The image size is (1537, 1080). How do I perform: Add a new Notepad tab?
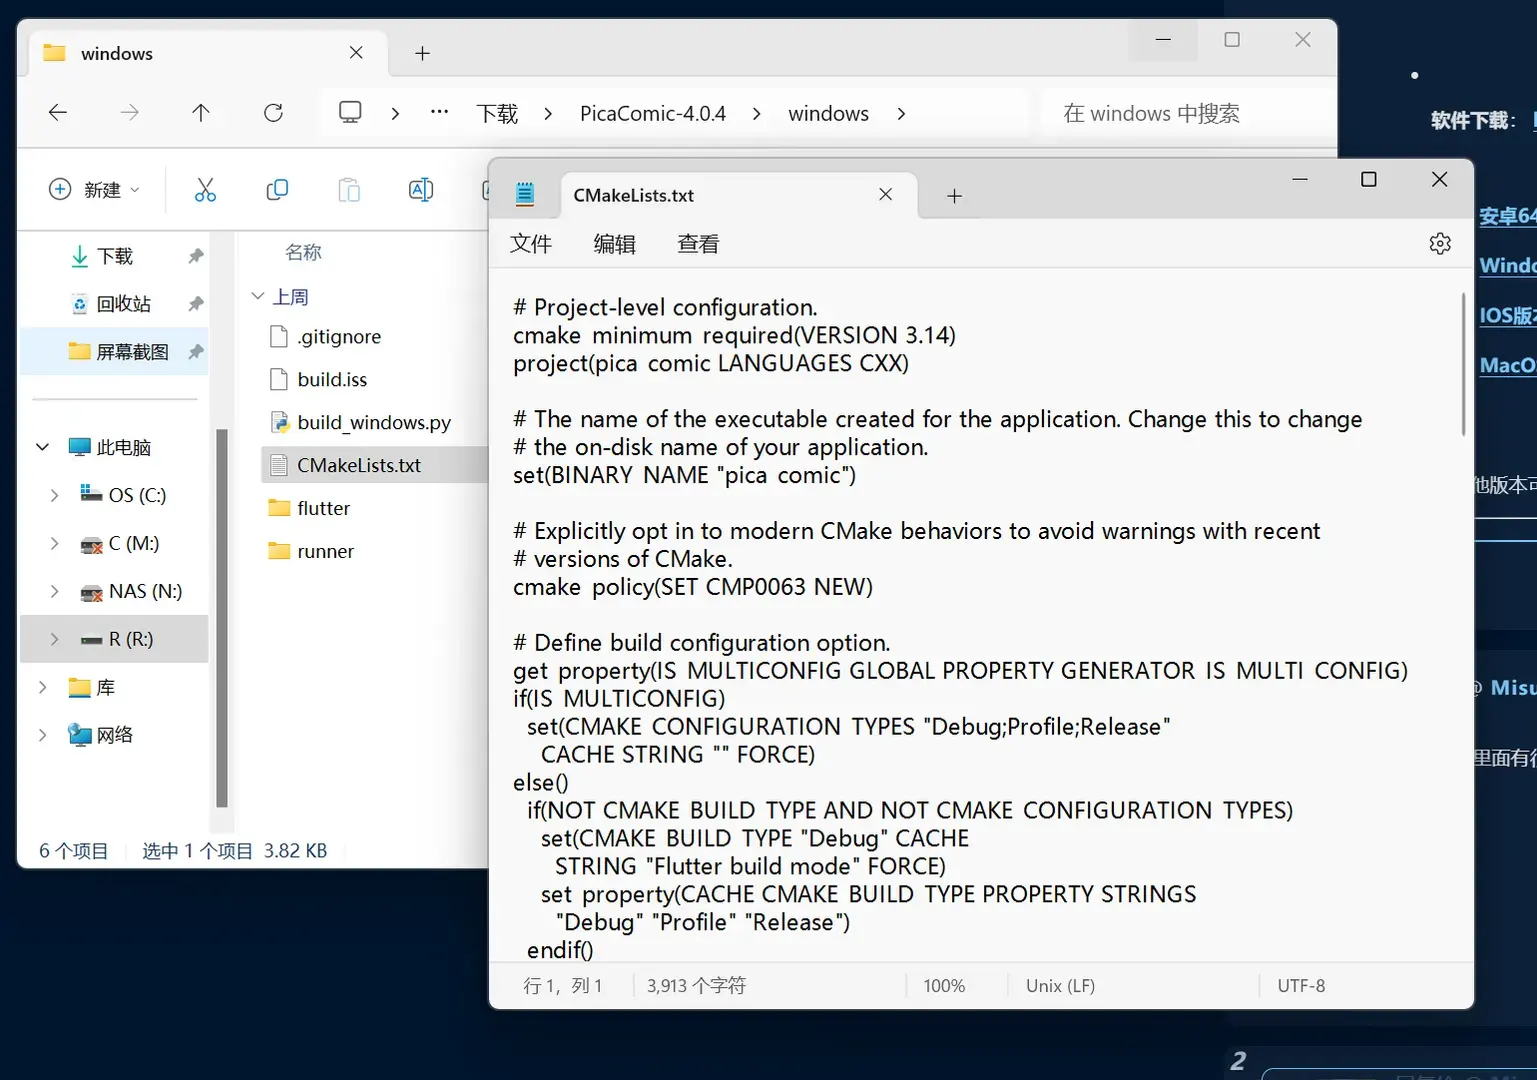pyautogui.click(x=954, y=196)
